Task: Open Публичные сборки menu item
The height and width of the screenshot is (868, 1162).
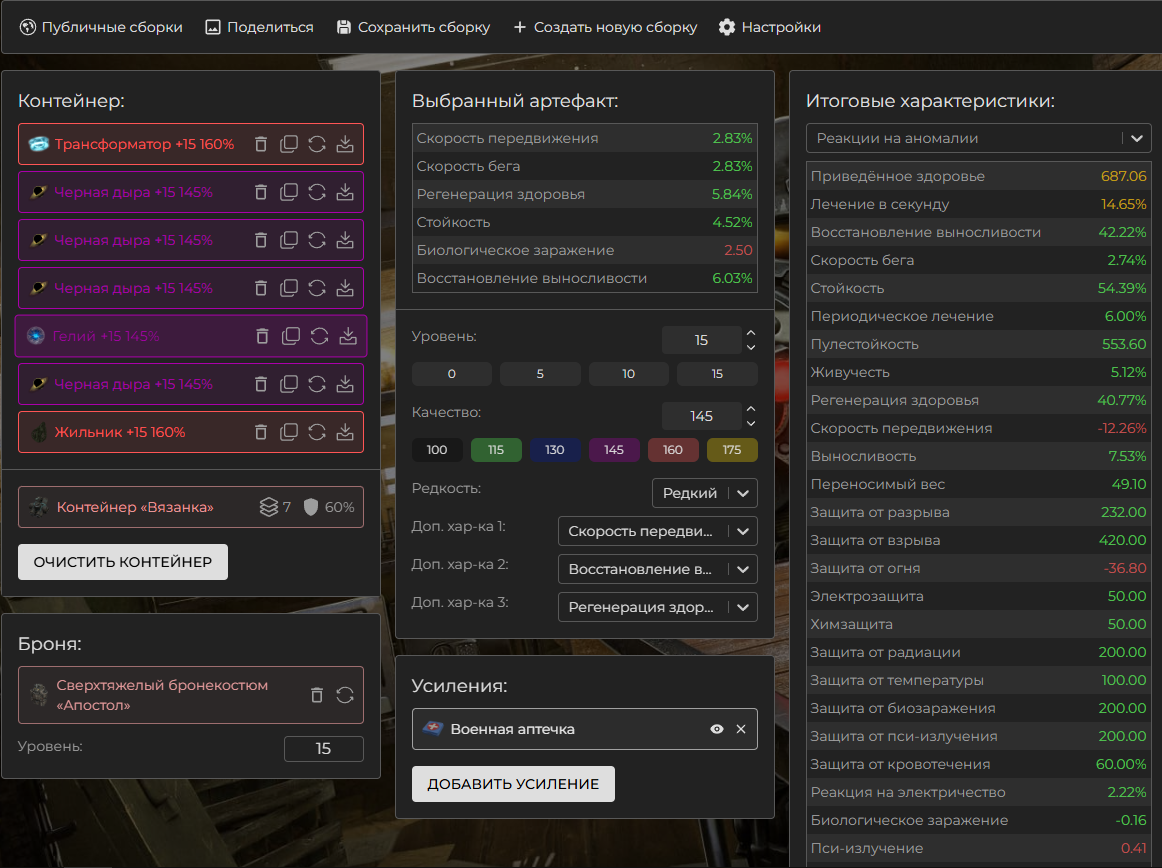Action: [101, 27]
